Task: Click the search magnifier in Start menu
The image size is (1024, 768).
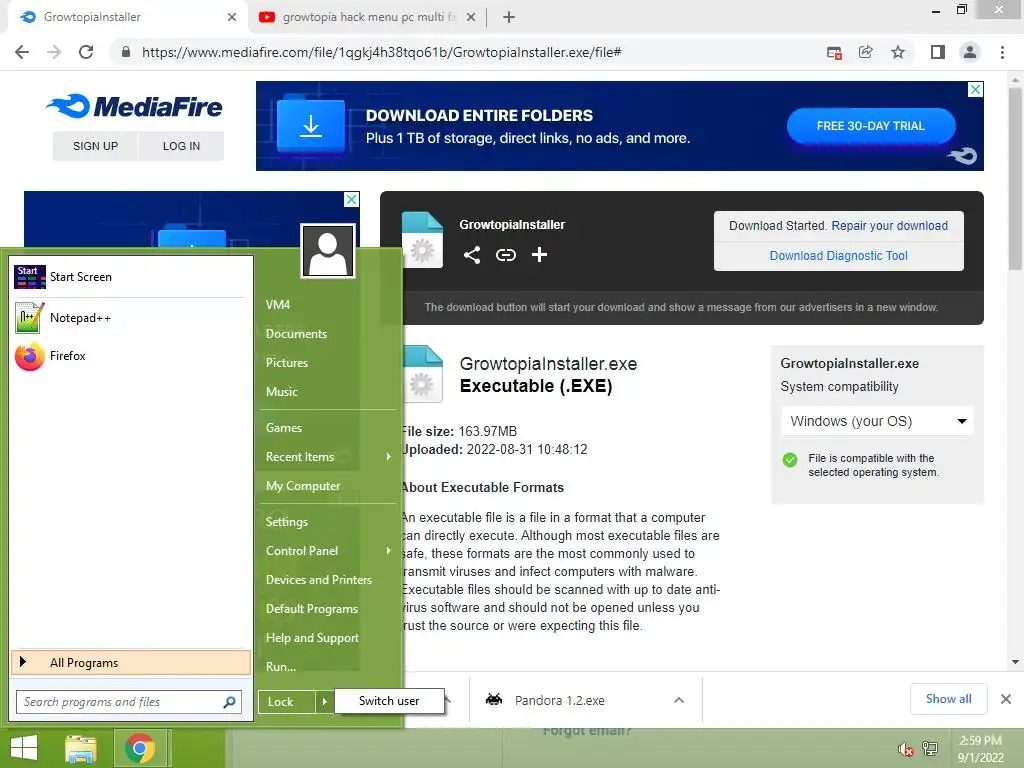Action: [x=229, y=702]
